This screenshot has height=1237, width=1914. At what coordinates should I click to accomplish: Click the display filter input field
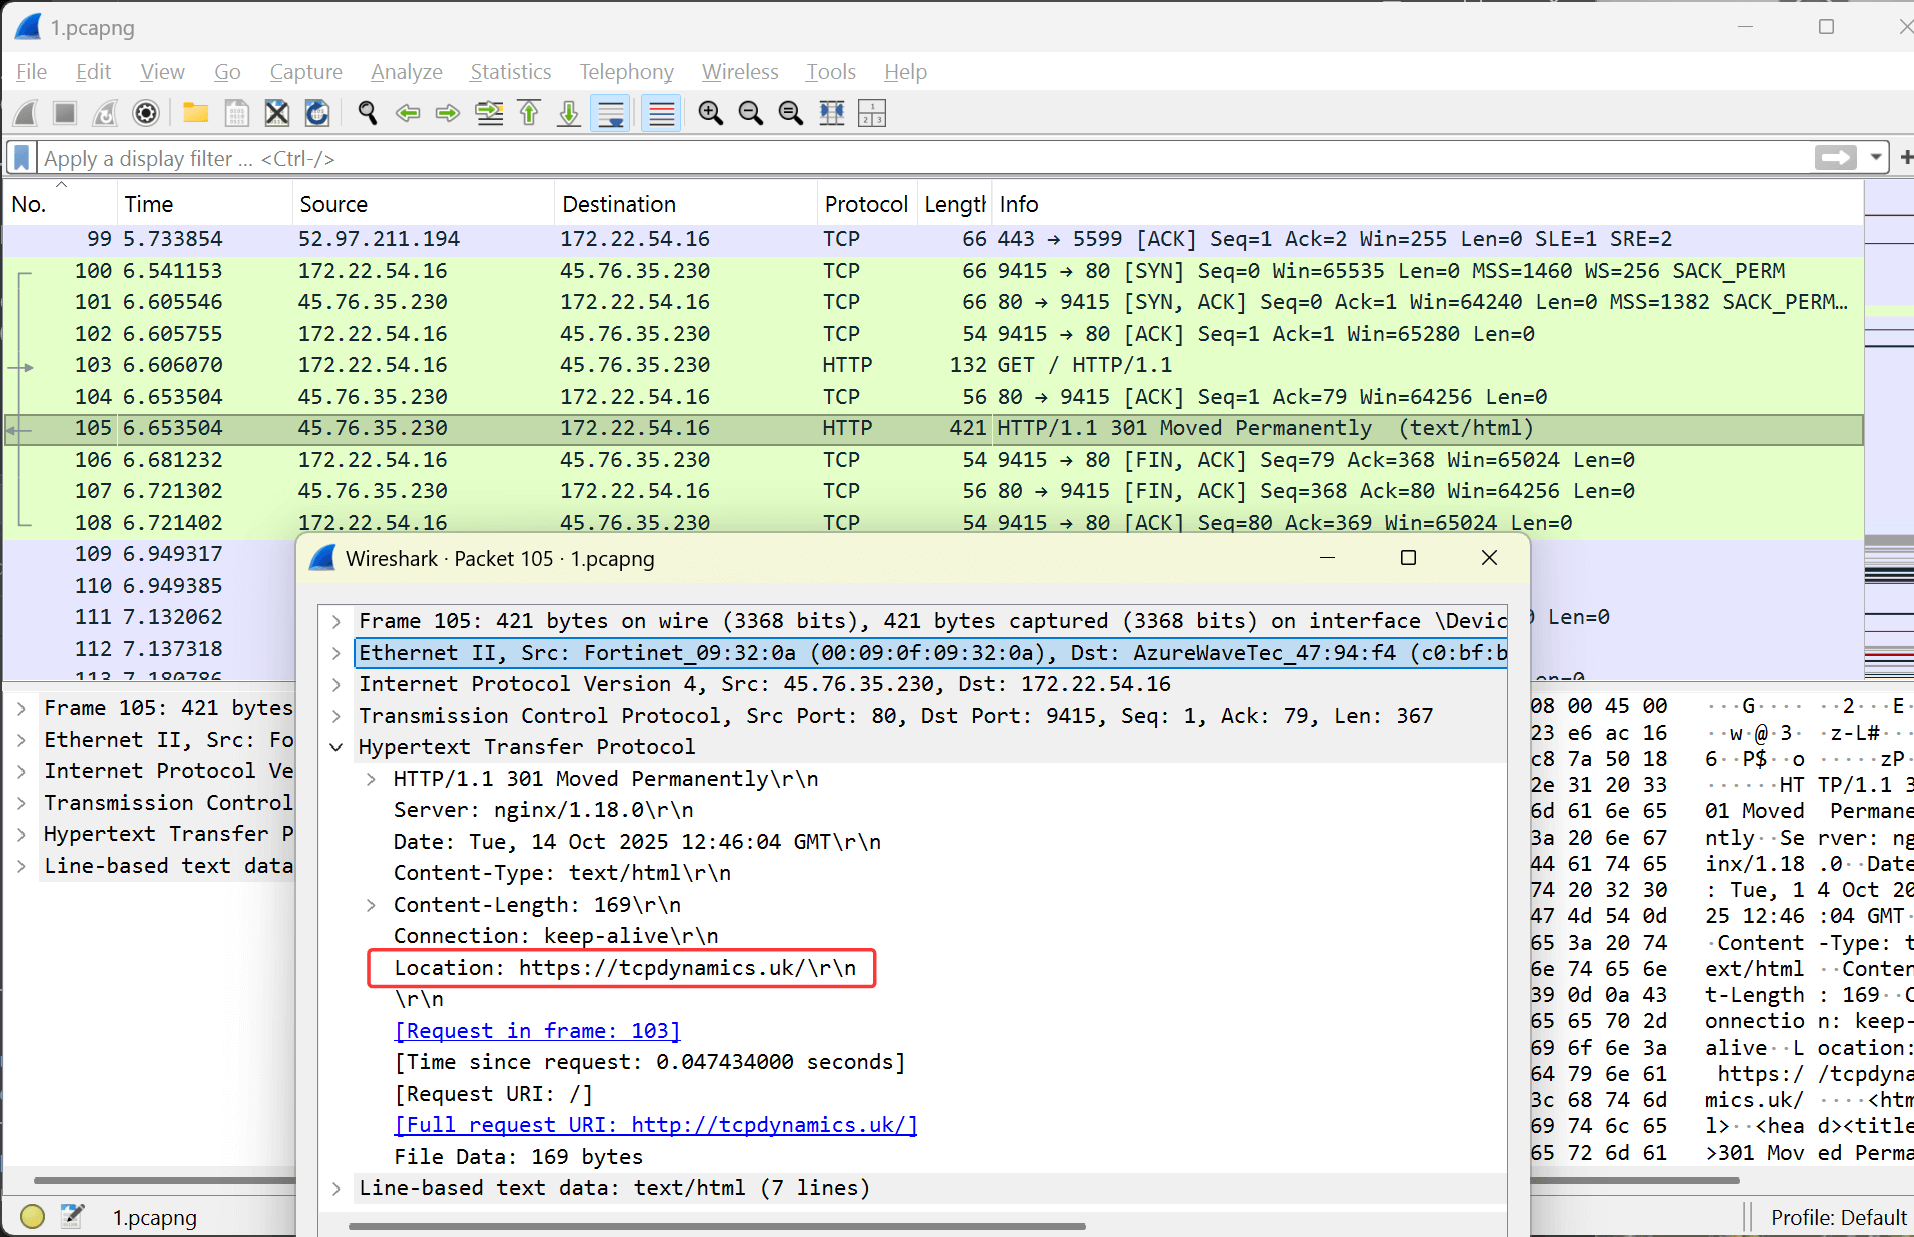point(900,158)
